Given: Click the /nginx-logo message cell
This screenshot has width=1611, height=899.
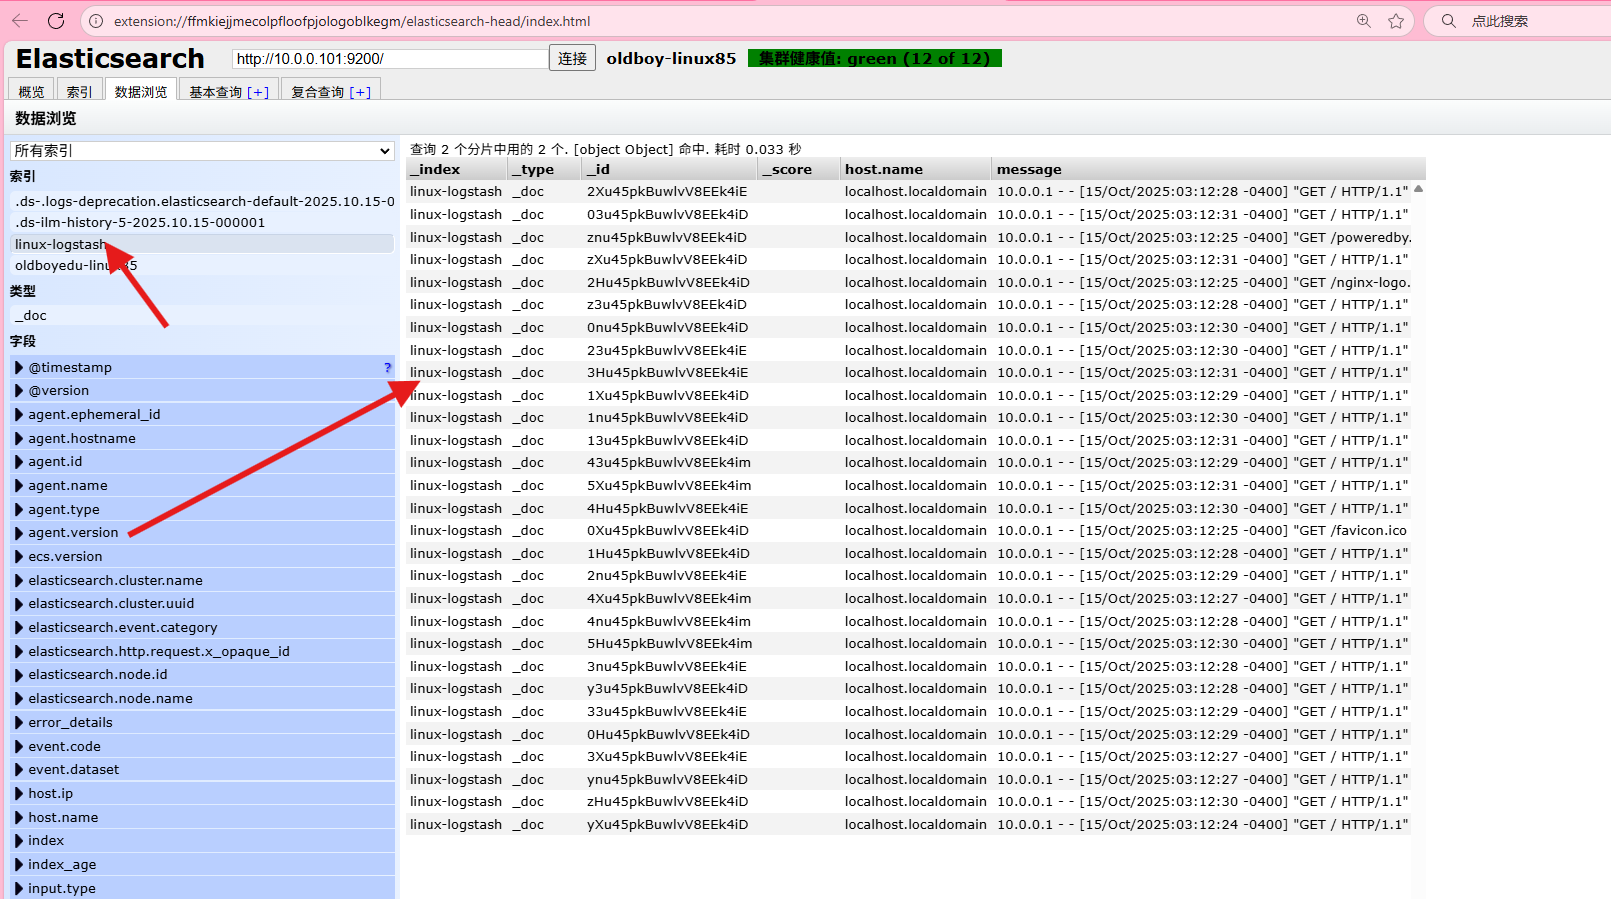Looking at the screenshot, I should pyautogui.click(x=1204, y=283).
